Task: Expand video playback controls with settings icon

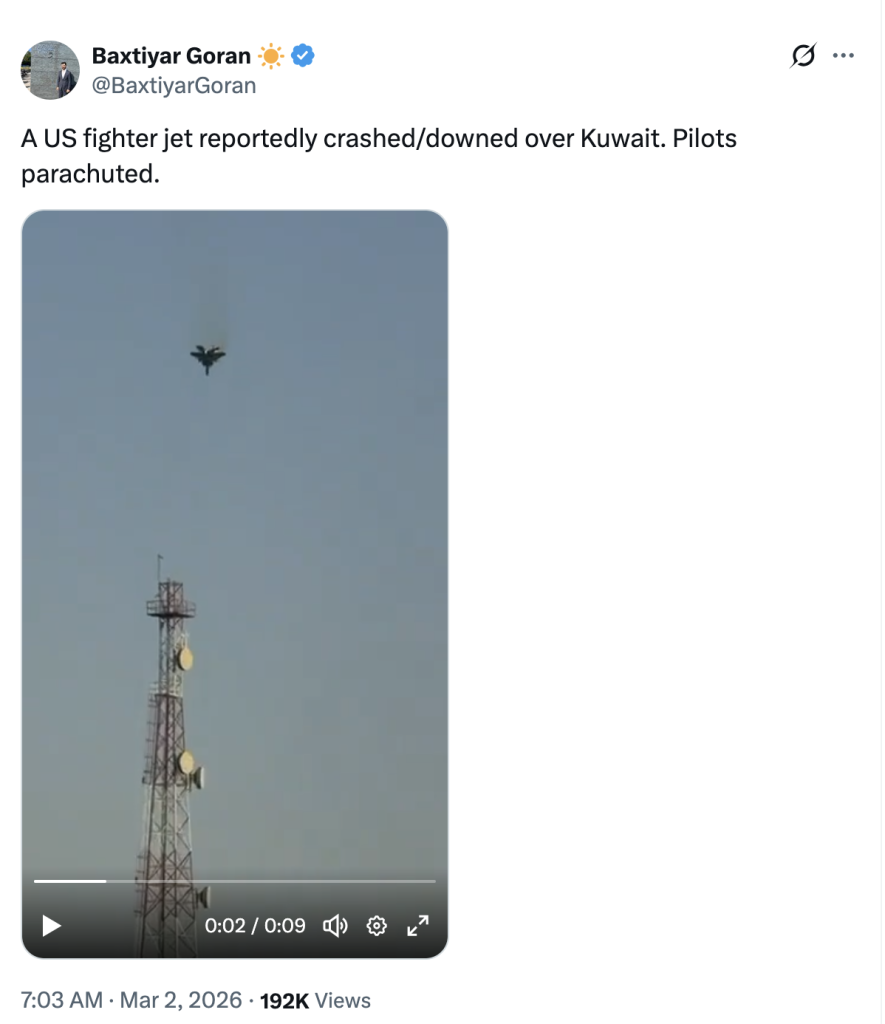Action: point(376,926)
